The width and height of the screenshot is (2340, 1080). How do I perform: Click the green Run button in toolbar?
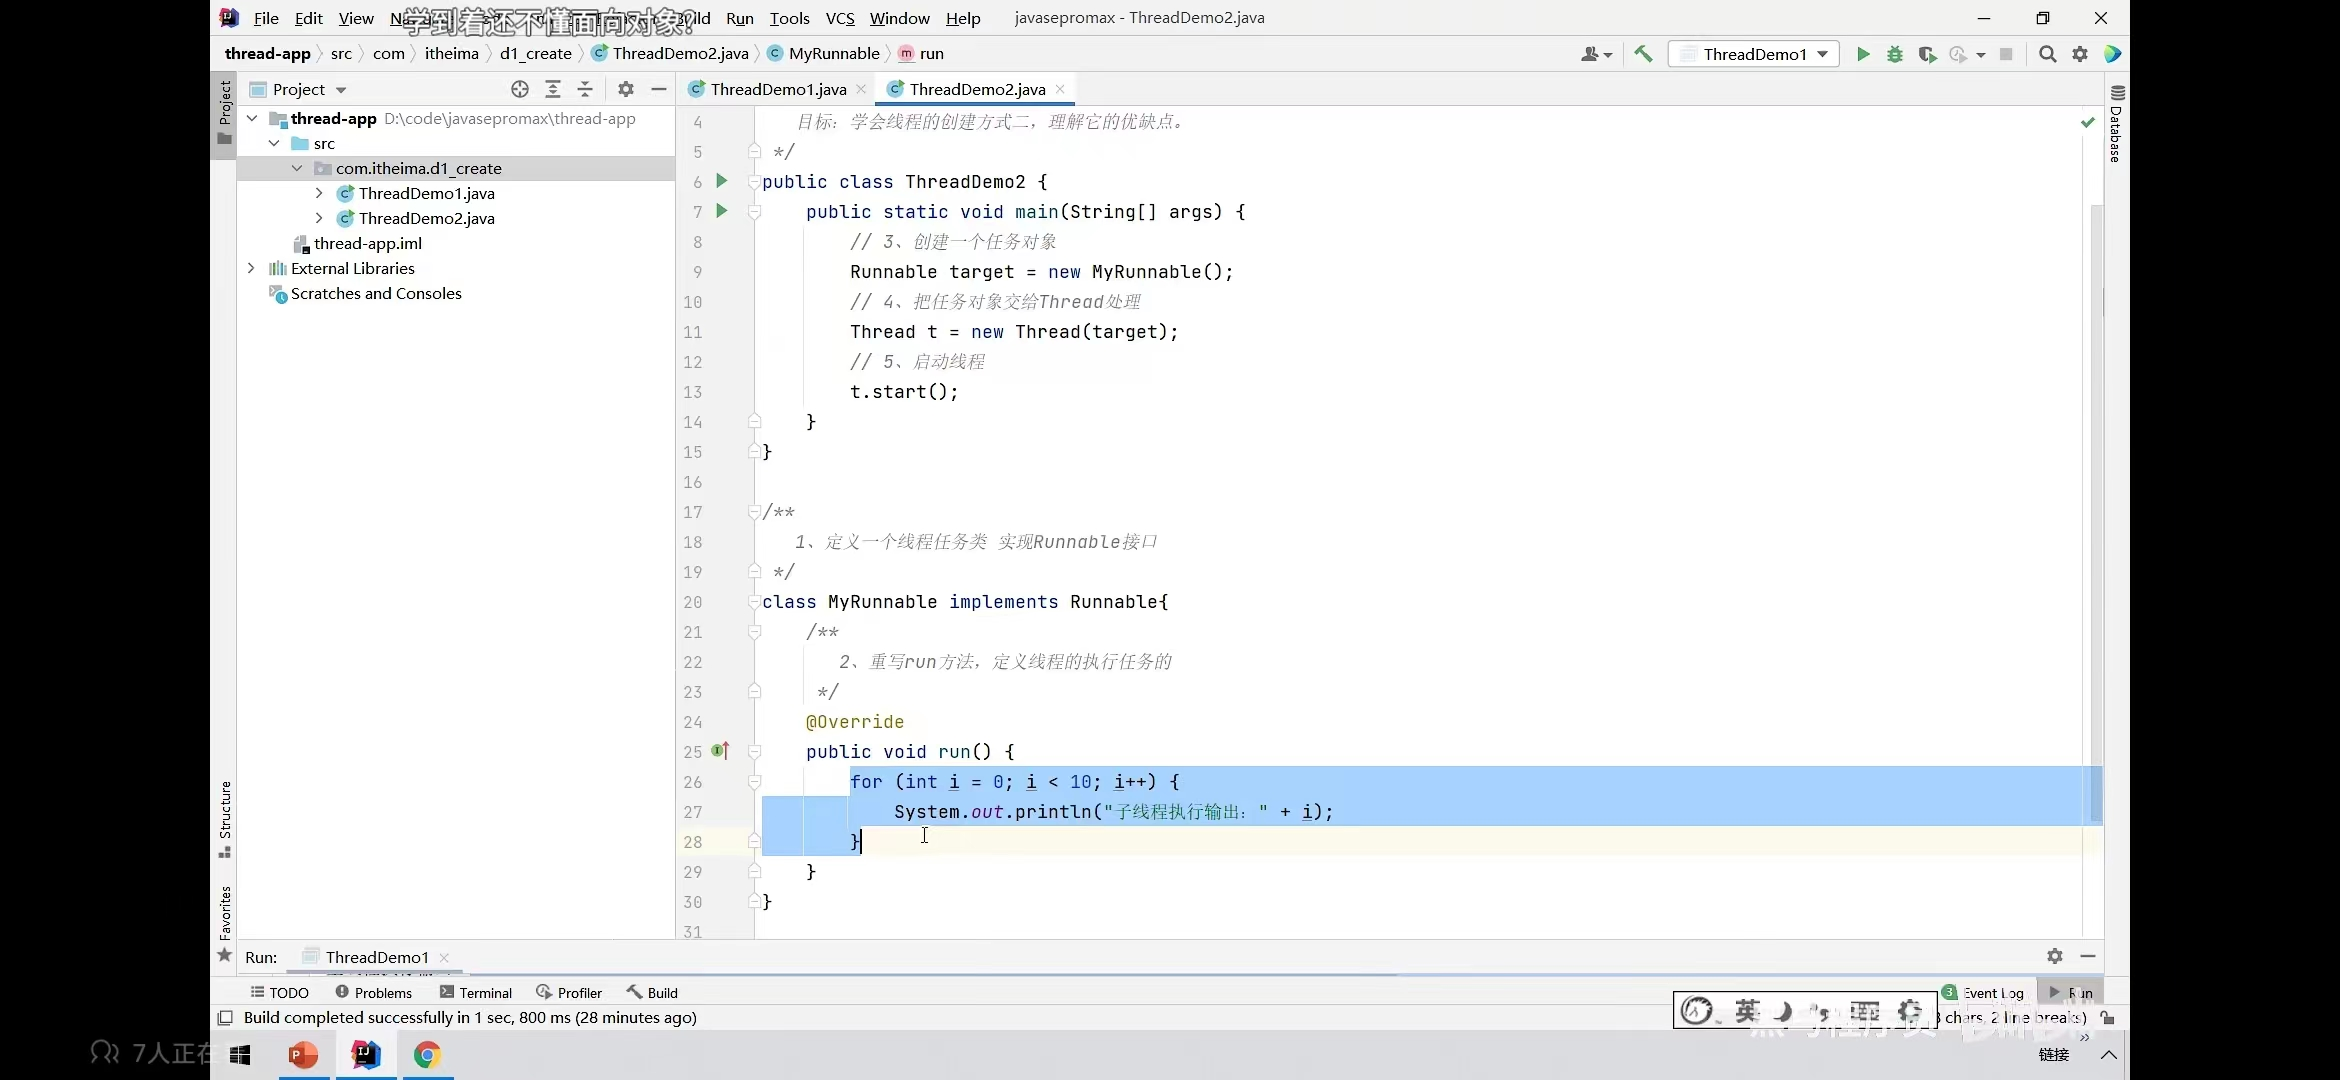pos(1862,54)
